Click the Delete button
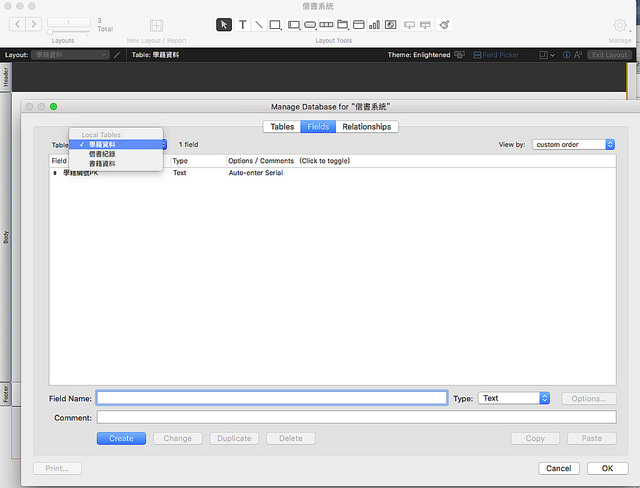Viewport: 640px width, 488px height. [291, 439]
